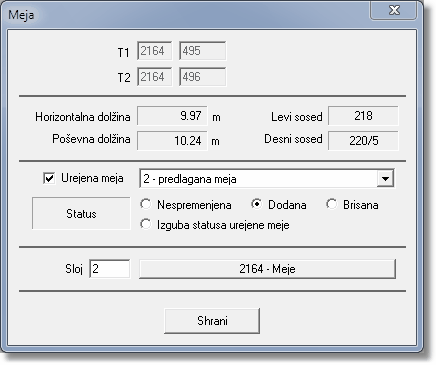Click the Horizontalna dolžina value 9.97
The image size is (436, 365).
[172, 116]
